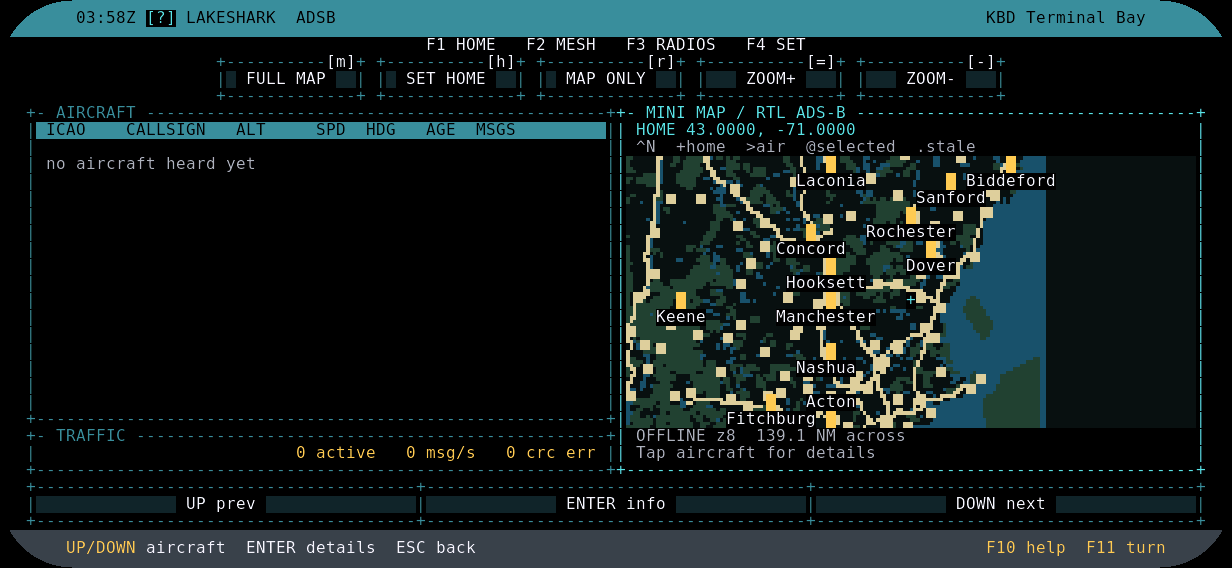
Task: Click the HDG column header
Action: tap(381, 130)
